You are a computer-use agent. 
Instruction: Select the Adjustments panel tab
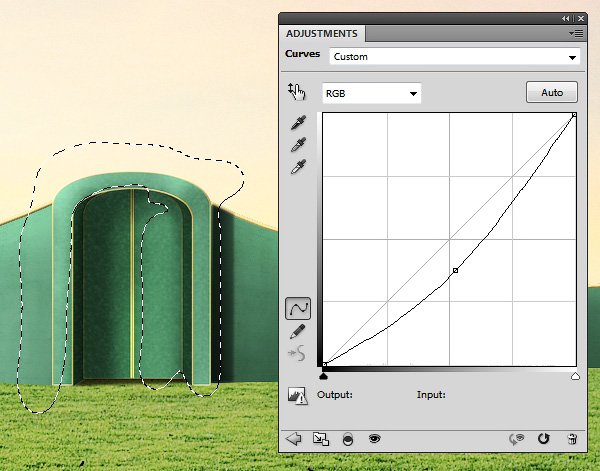pos(320,34)
